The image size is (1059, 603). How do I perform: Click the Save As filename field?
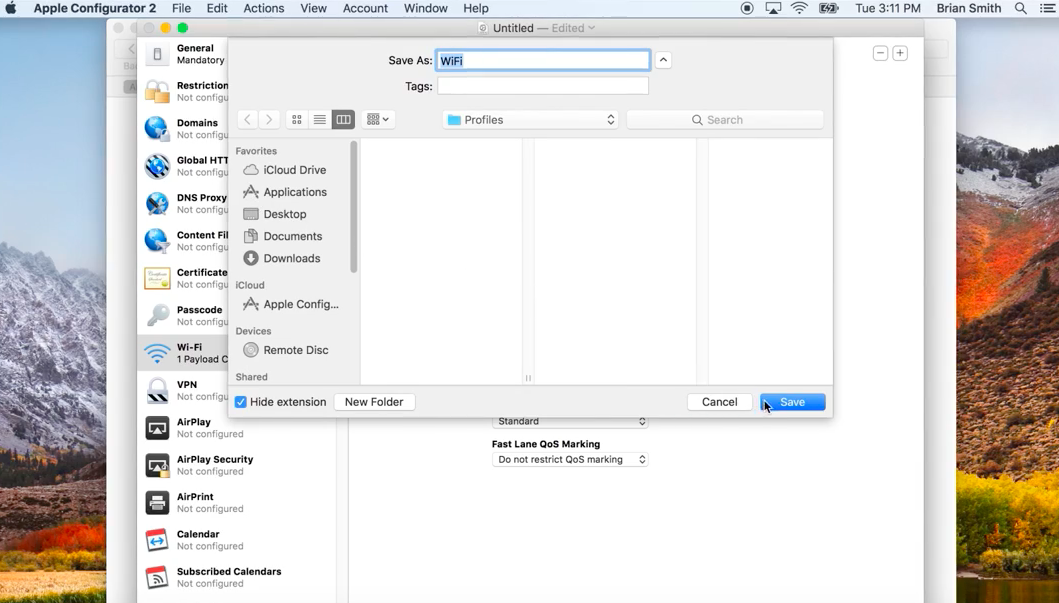[543, 60]
